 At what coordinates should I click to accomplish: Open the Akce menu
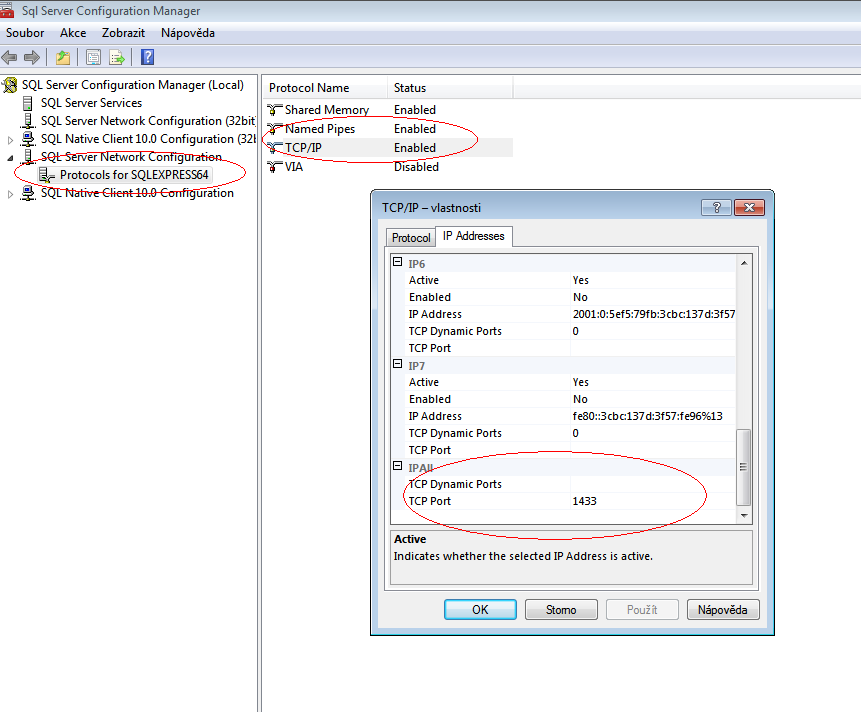point(73,33)
